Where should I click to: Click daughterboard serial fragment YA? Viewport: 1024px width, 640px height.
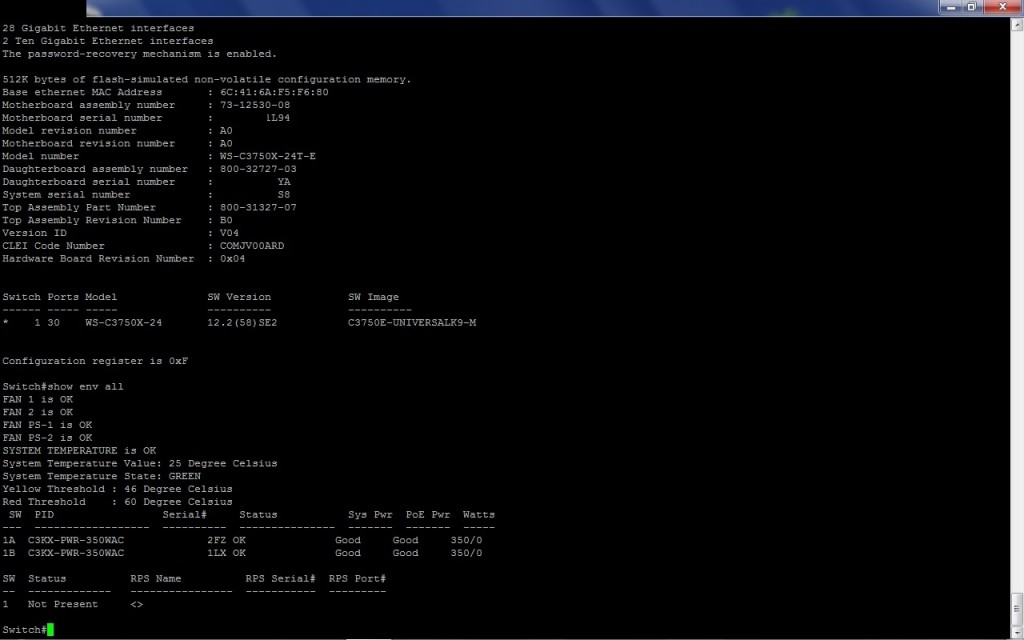pyautogui.click(x=284, y=182)
